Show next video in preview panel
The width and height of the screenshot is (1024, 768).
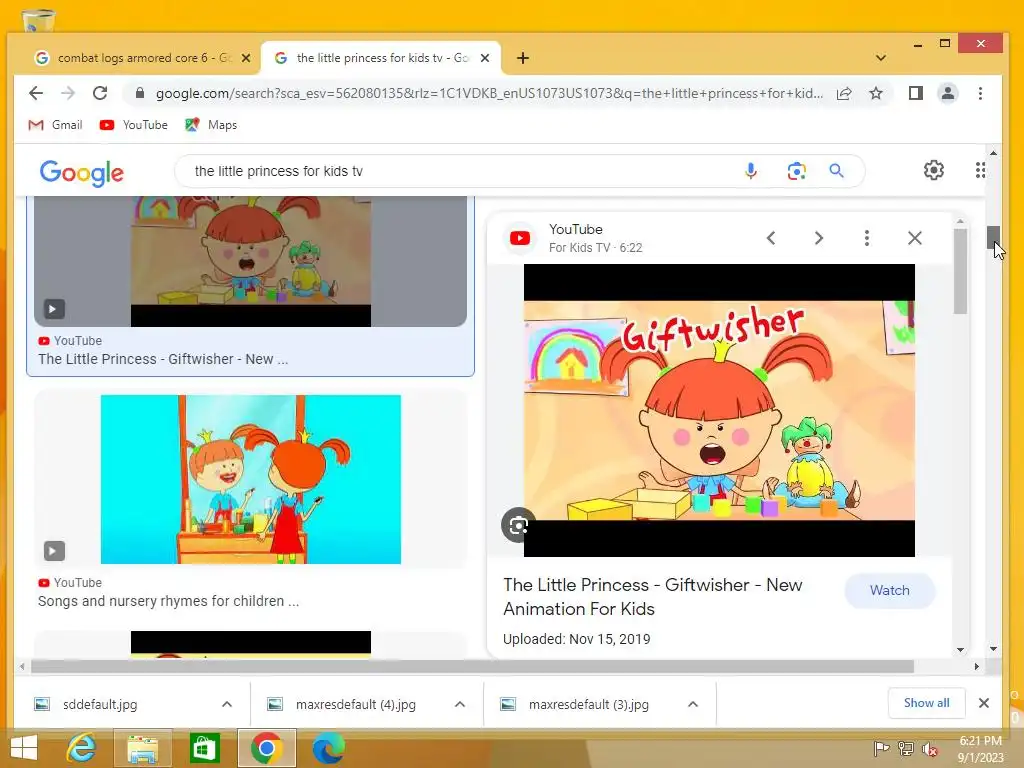tap(819, 238)
